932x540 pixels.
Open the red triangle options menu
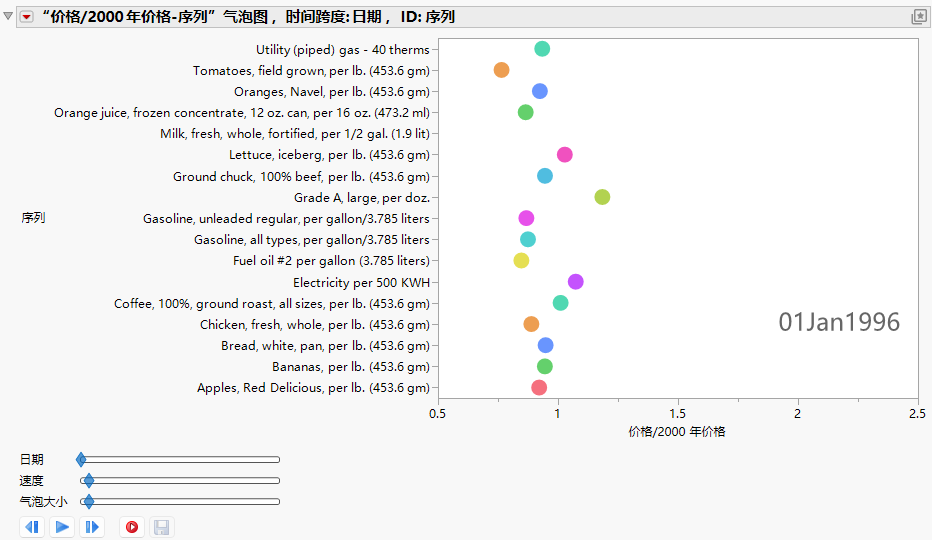[x=26, y=17]
